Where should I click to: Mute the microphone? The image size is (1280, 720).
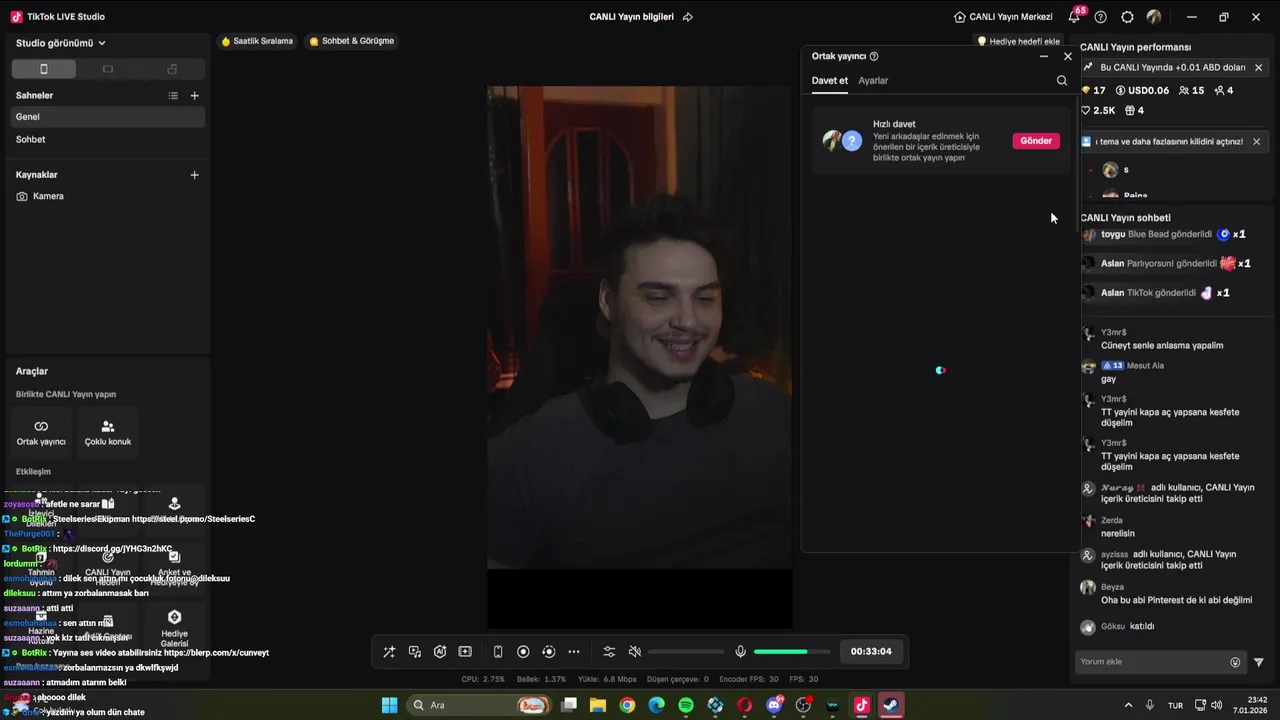(x=740, y=652)
